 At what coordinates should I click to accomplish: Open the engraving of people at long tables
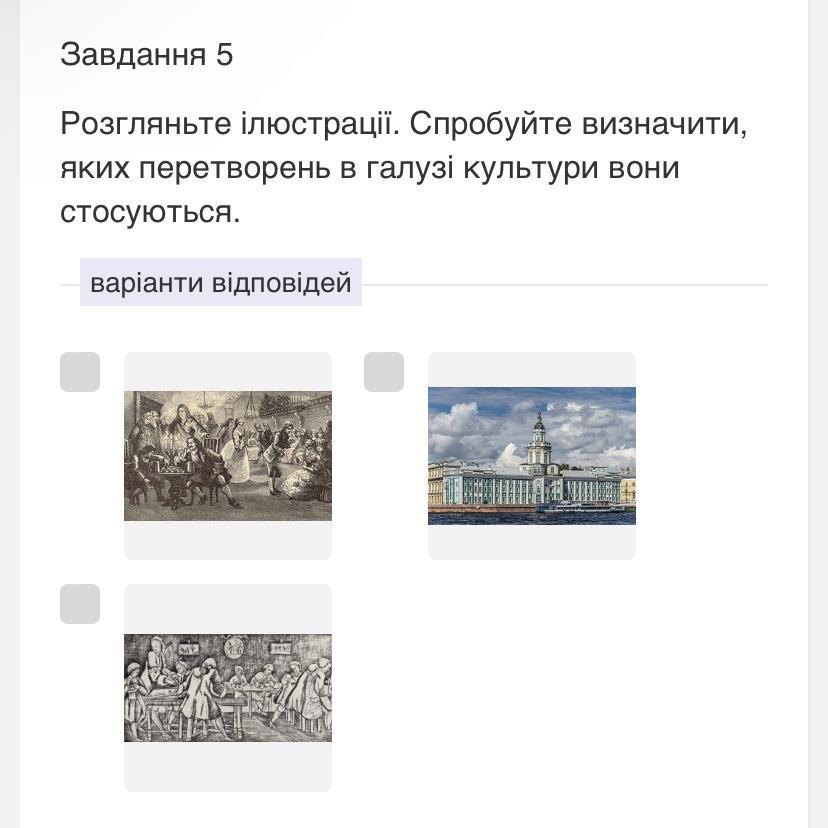(x=228, y=688)
